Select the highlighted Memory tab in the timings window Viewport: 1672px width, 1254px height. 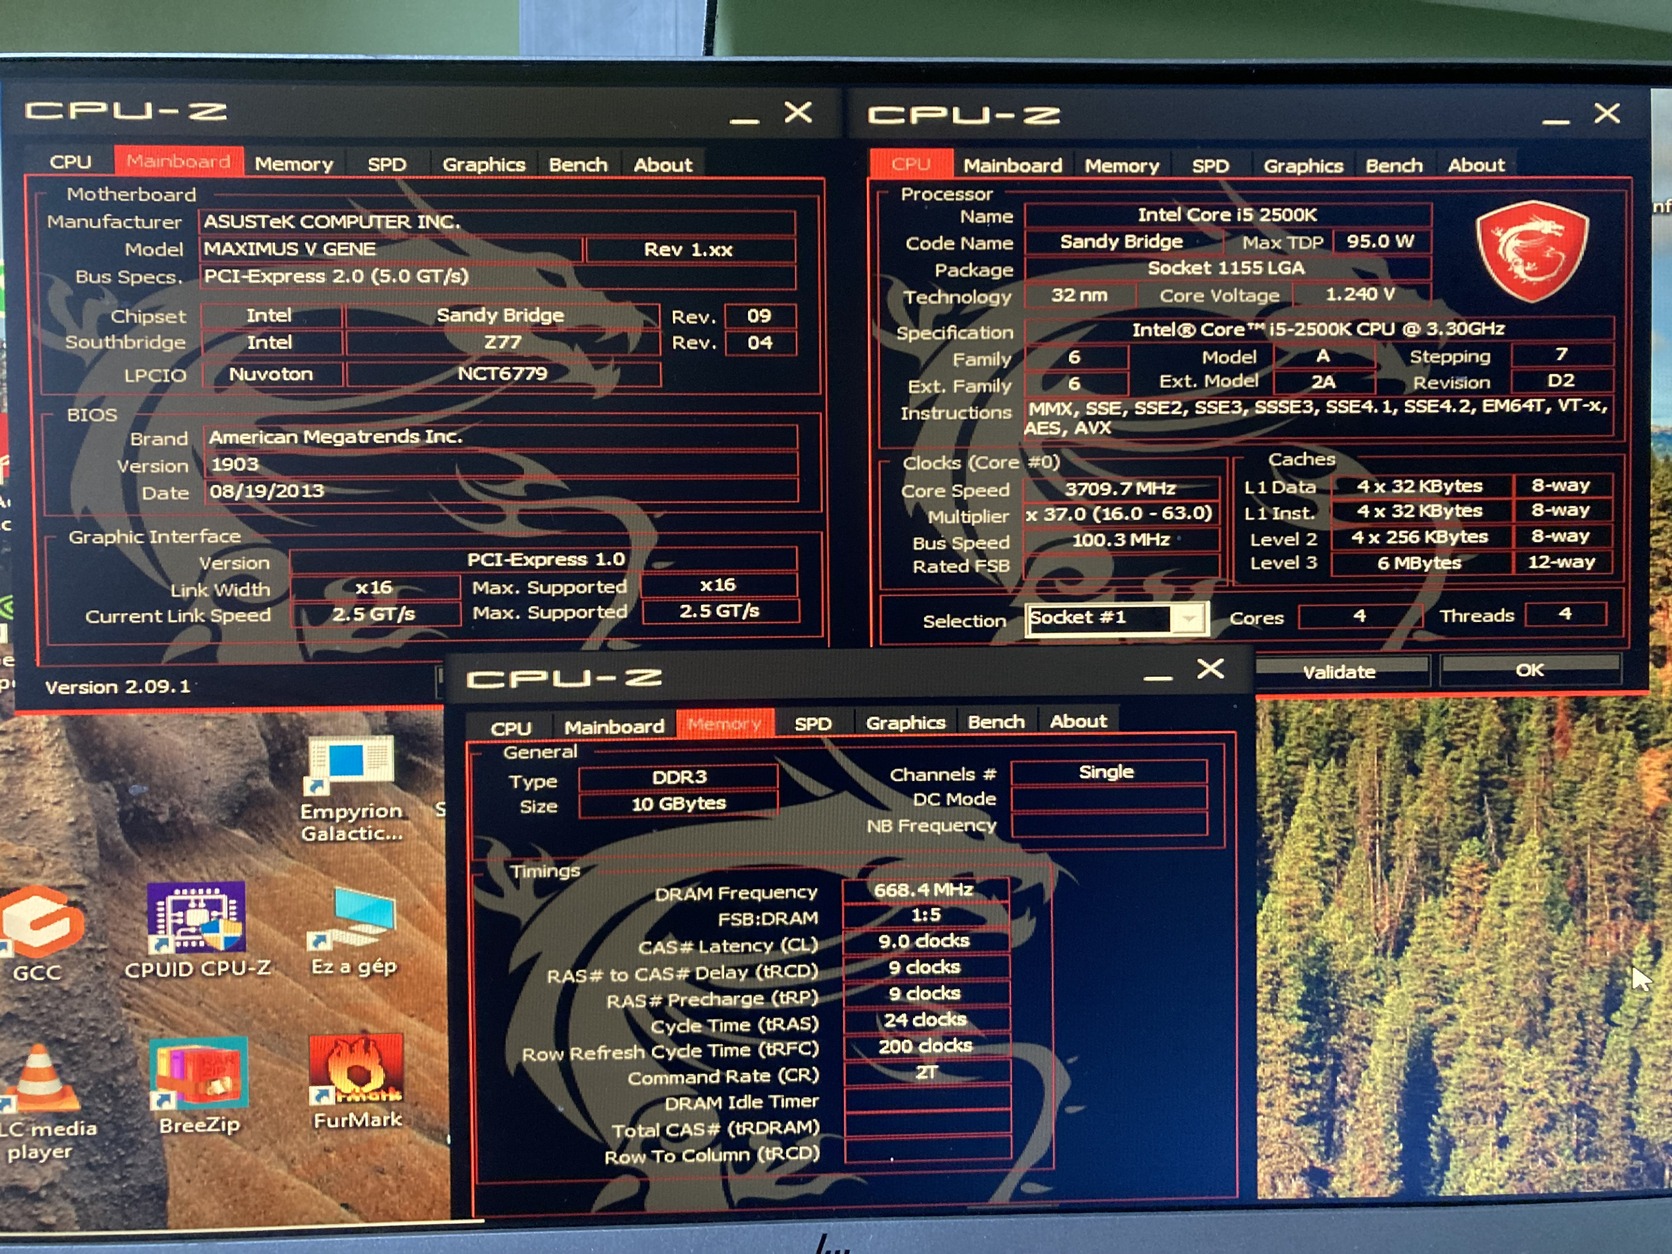click(x=725, y=723)
